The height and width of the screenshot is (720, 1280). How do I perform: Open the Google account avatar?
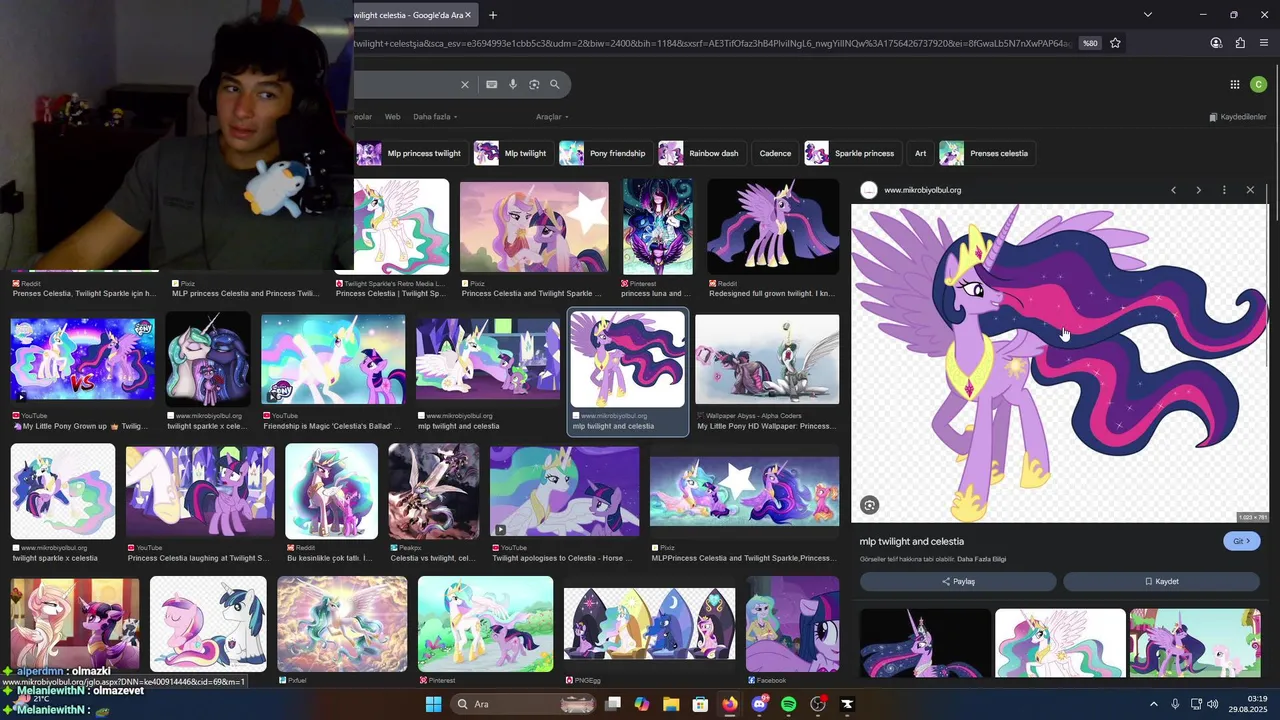1258,85
